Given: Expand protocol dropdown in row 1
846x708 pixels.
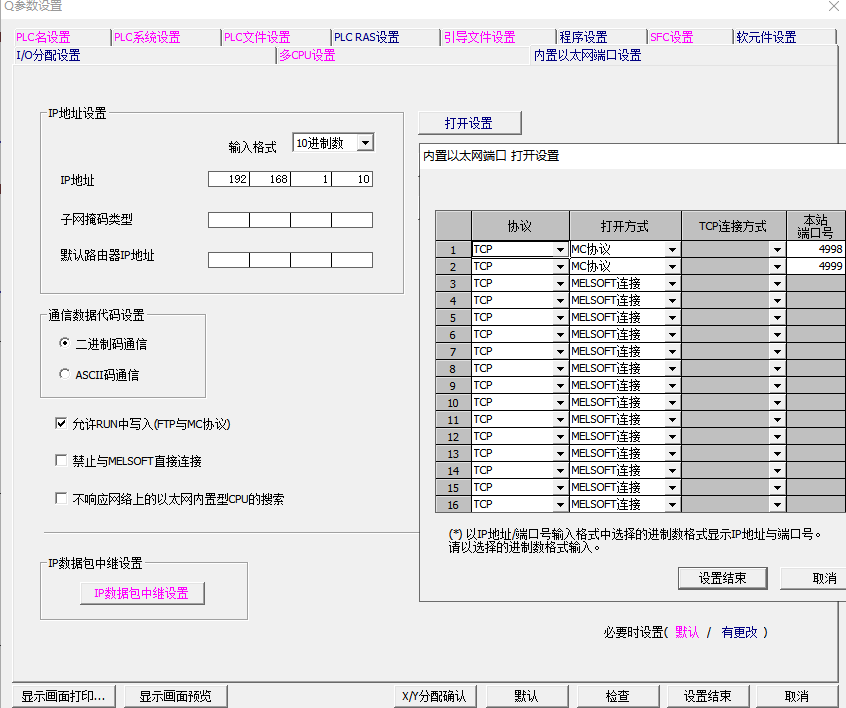Looking at the screenshot, I should 560,250.
